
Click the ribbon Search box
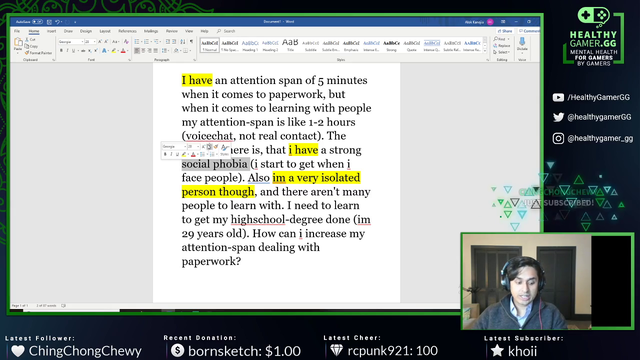tap(227, 31)
